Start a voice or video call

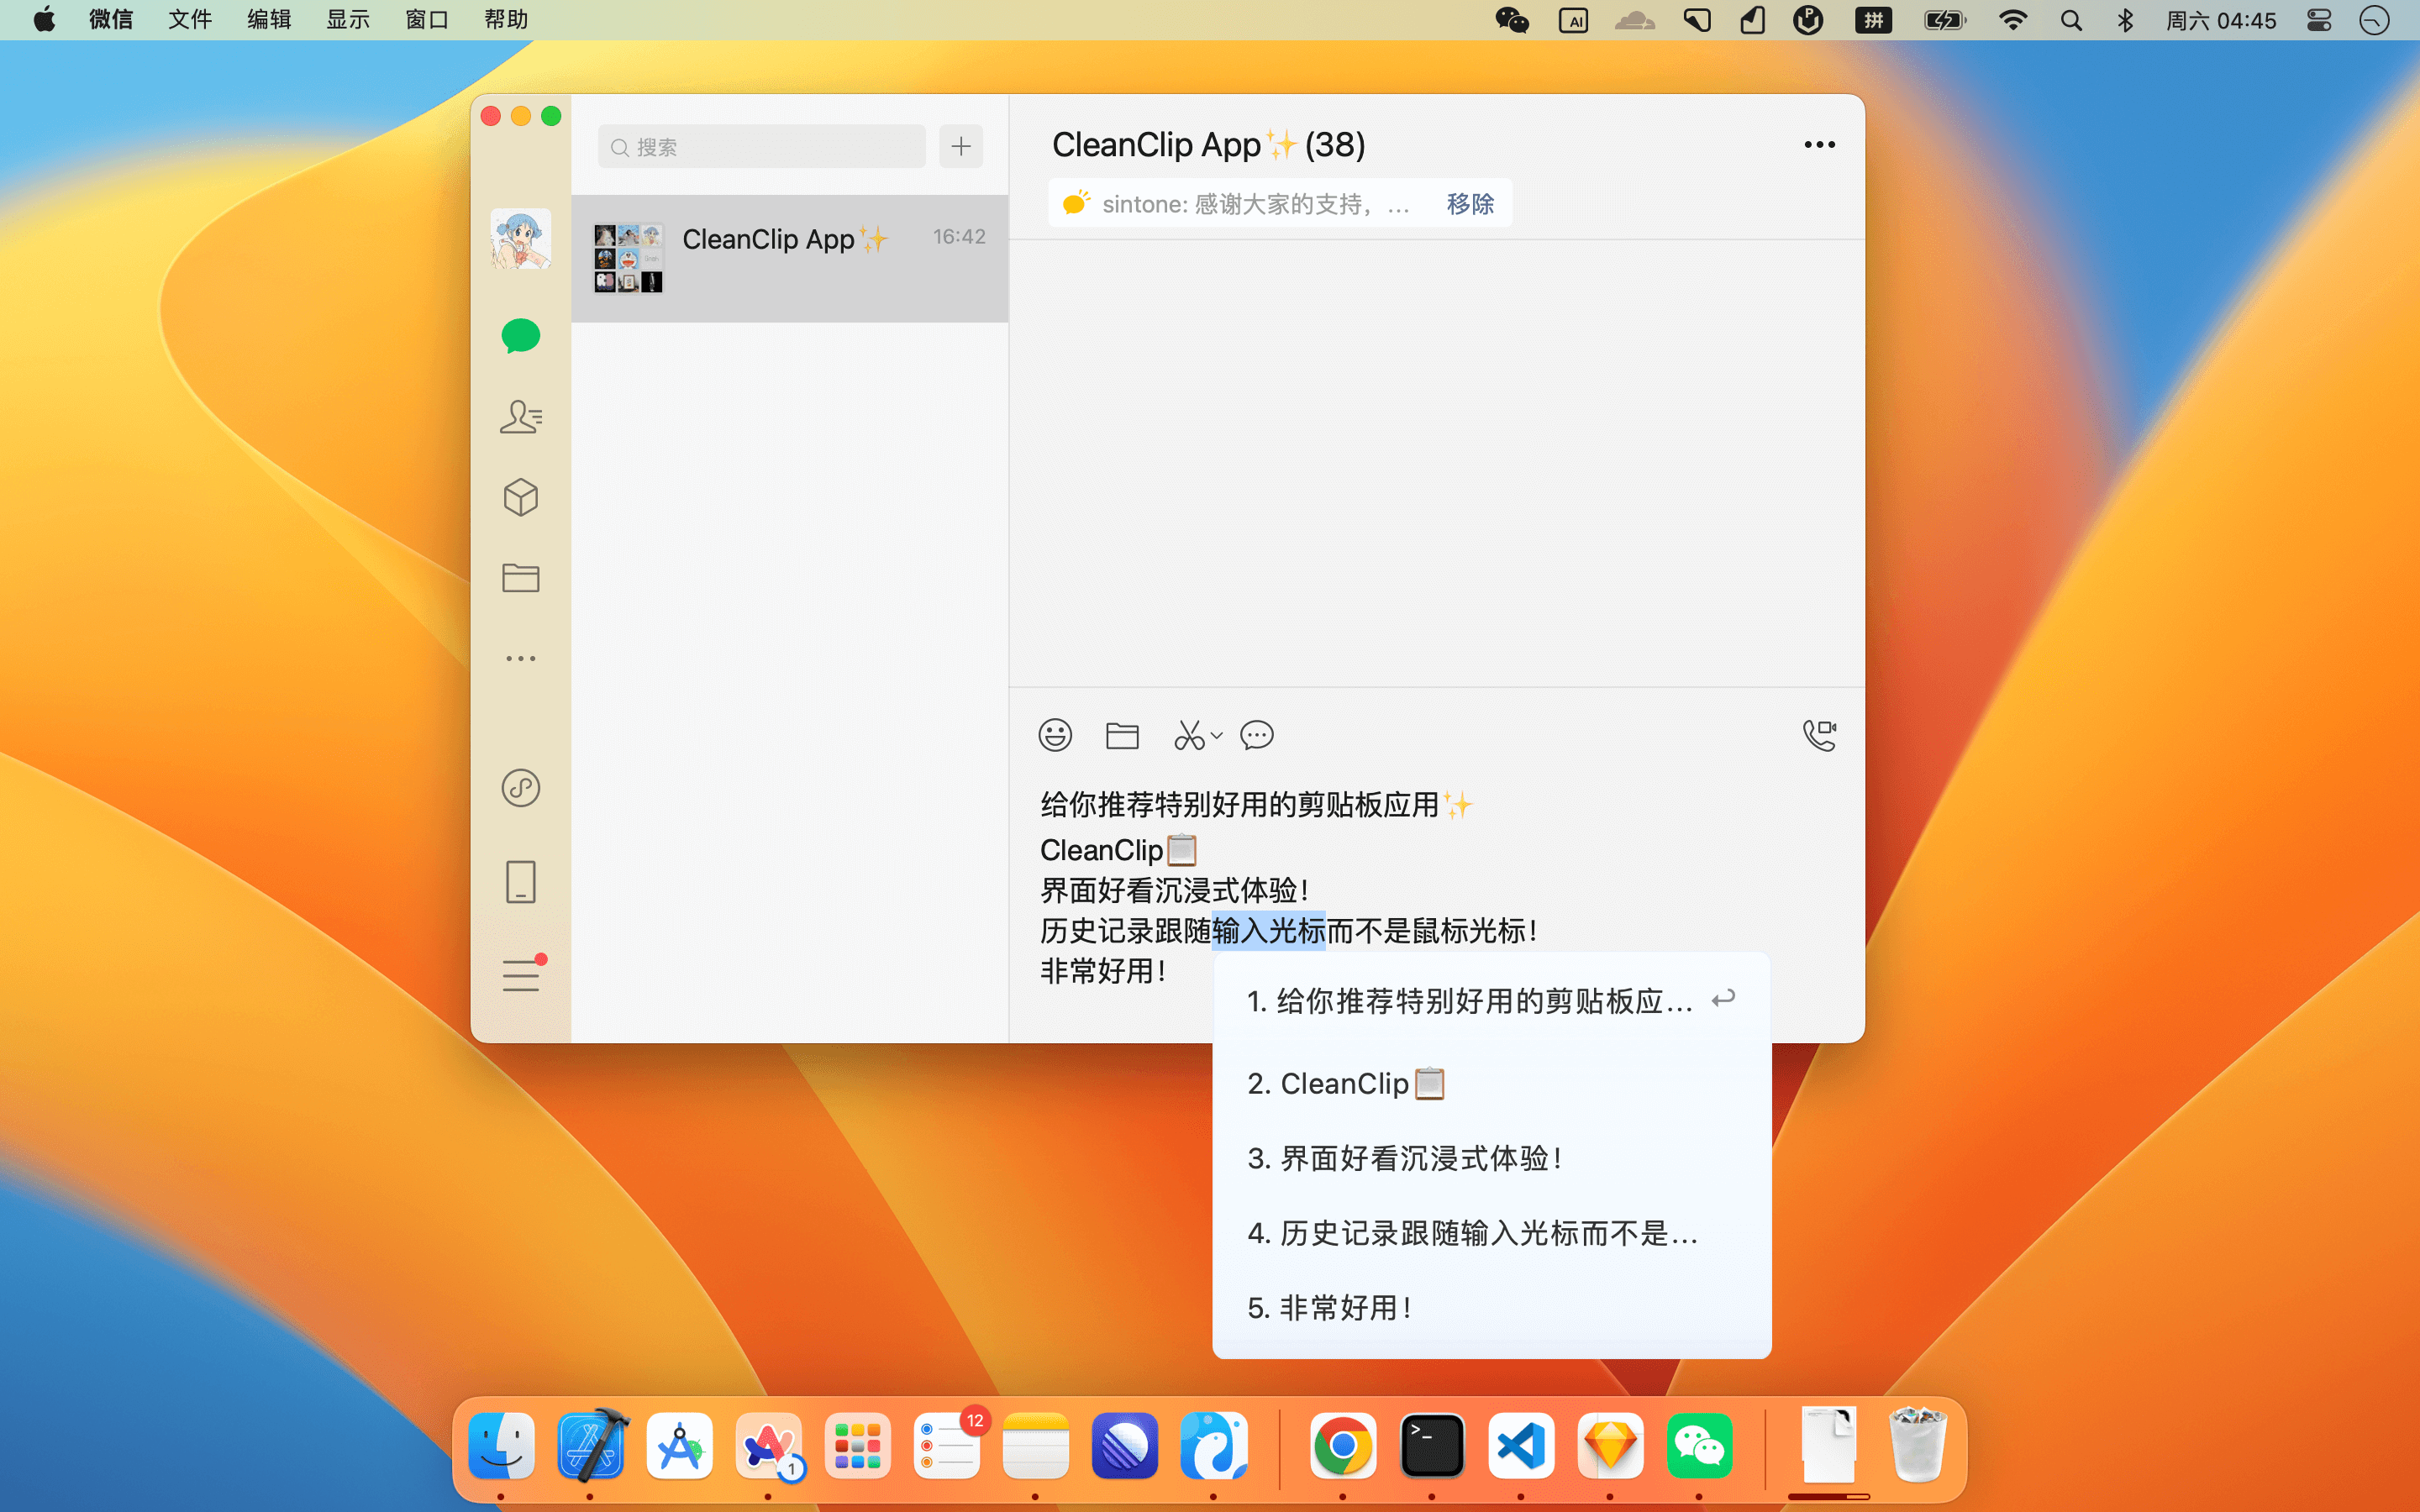[x=1819, y=735]
